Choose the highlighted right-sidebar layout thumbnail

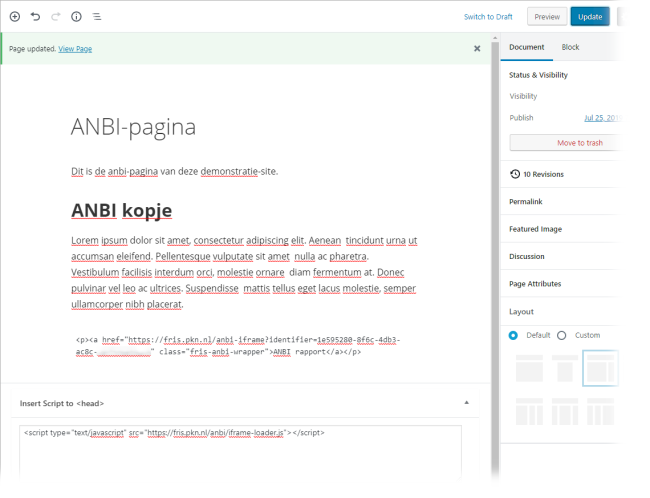coord(600,368)
